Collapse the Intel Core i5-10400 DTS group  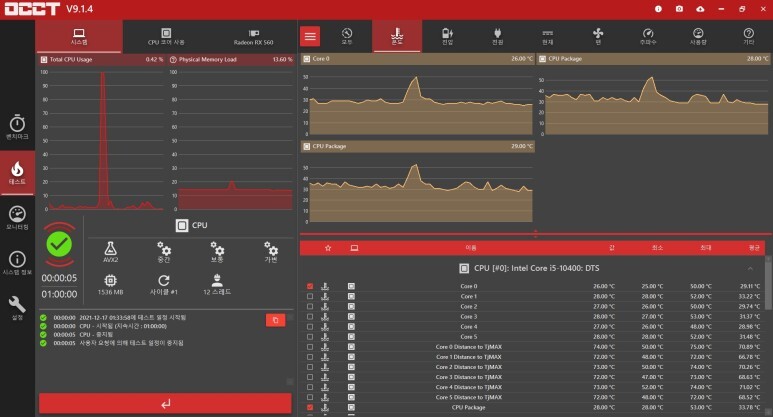750,268
